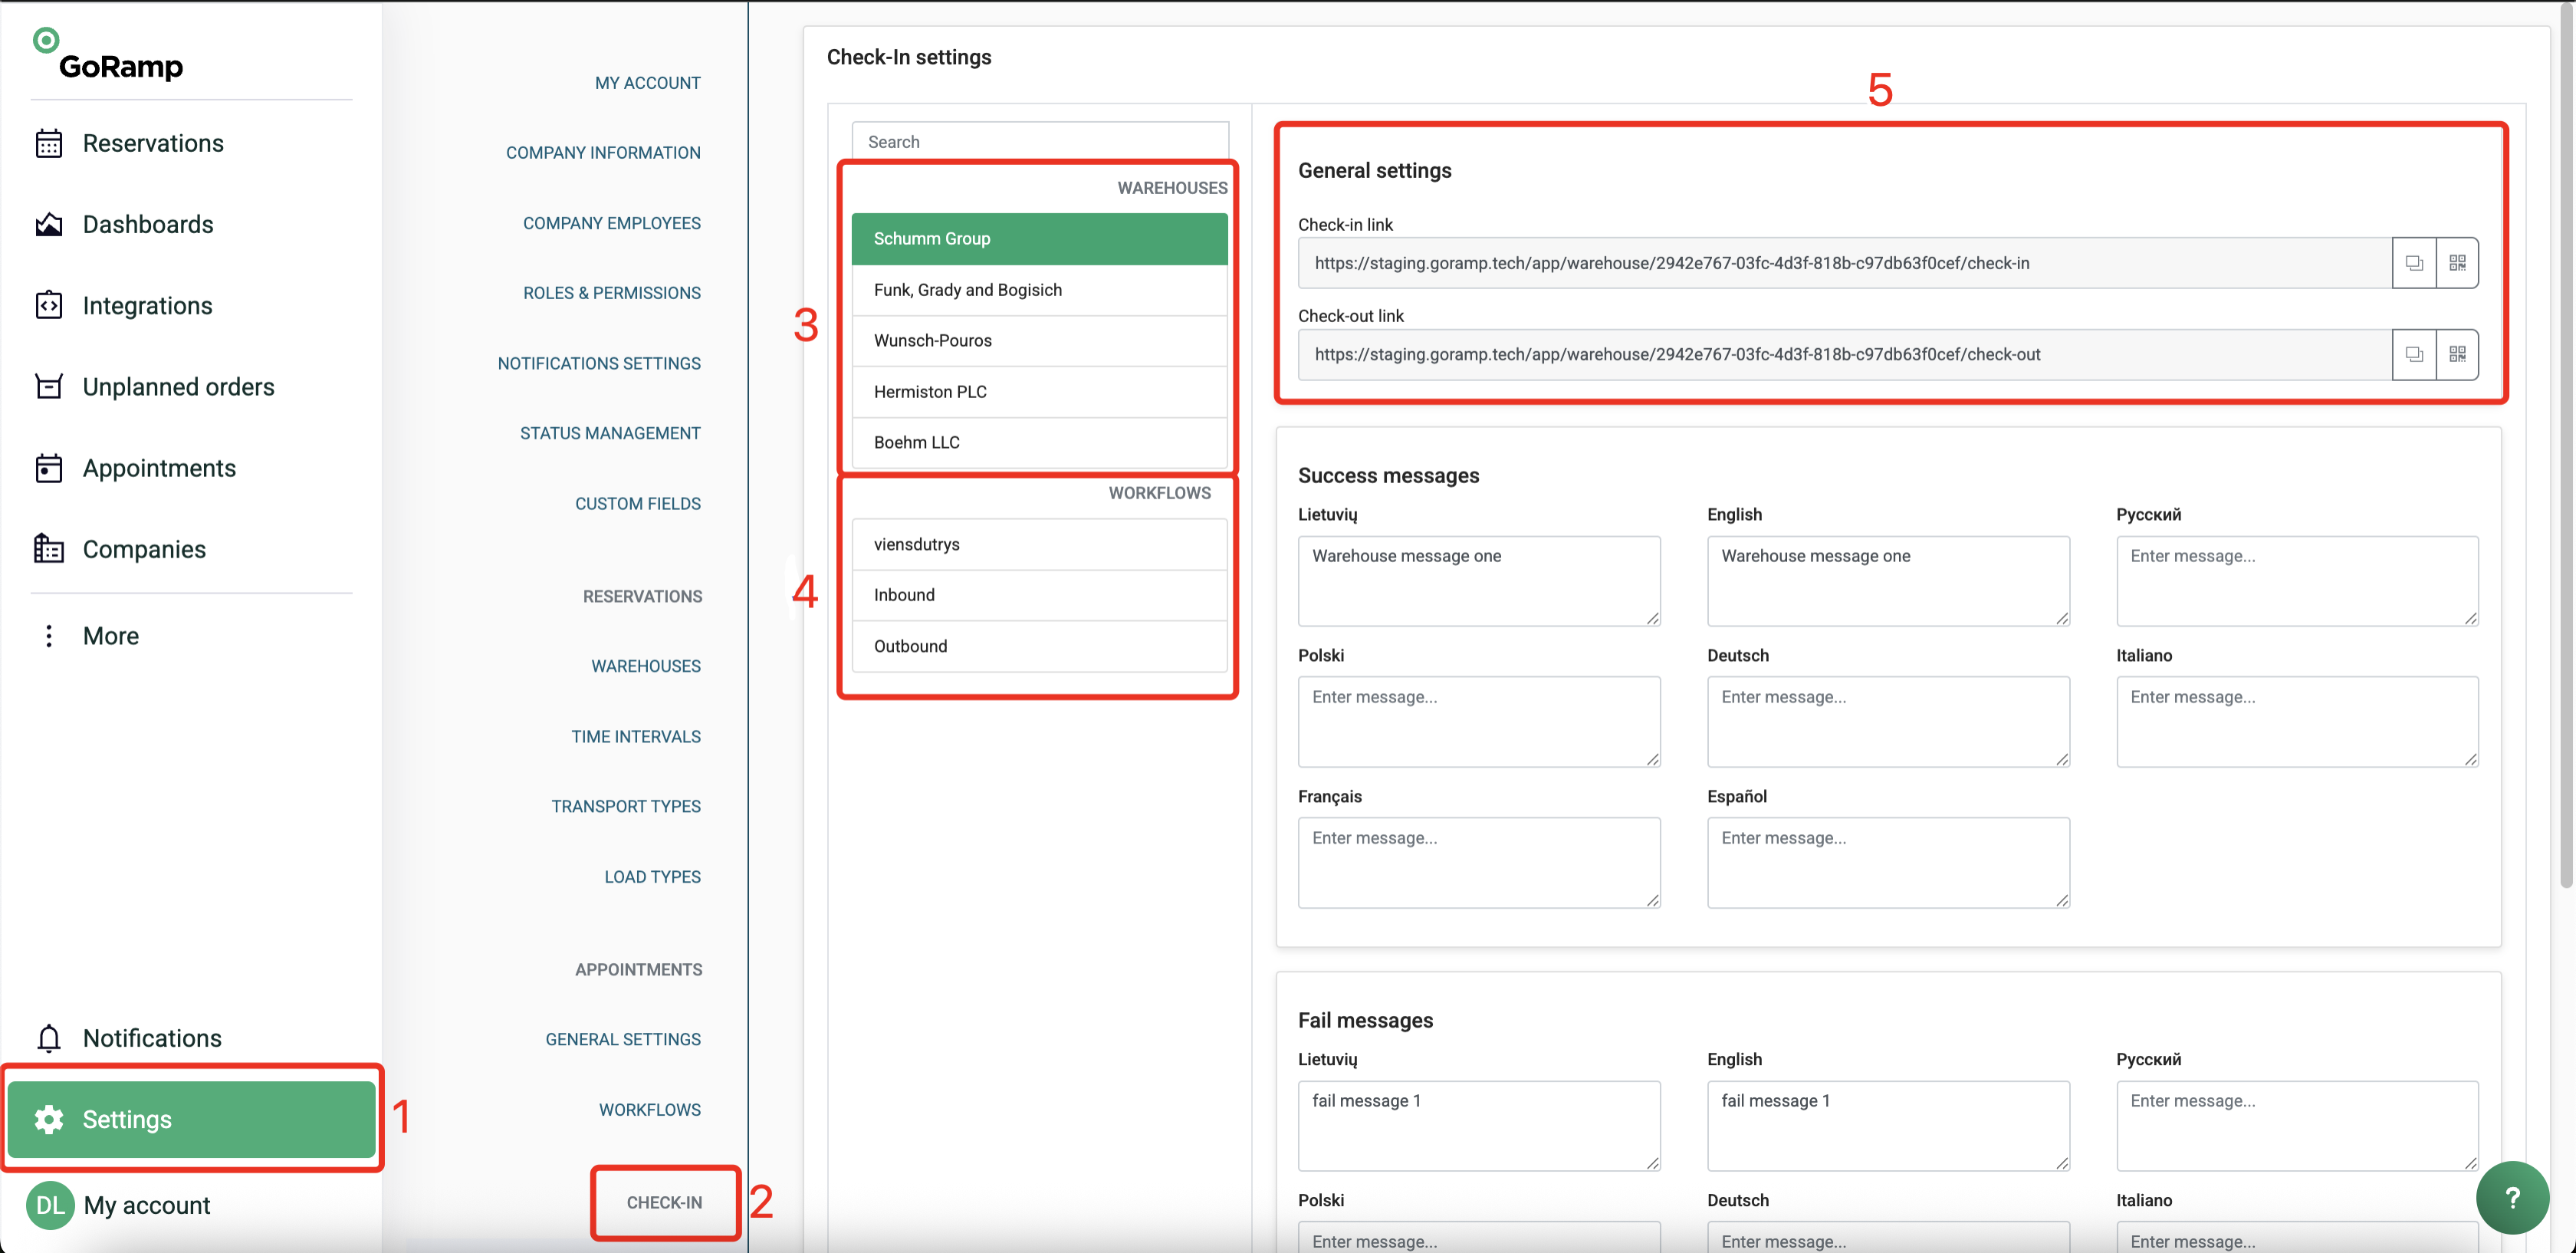Screen dimensions: 2576x1253
Task: Click Русский fail message textarea
Action: tap(2297, 1126)
